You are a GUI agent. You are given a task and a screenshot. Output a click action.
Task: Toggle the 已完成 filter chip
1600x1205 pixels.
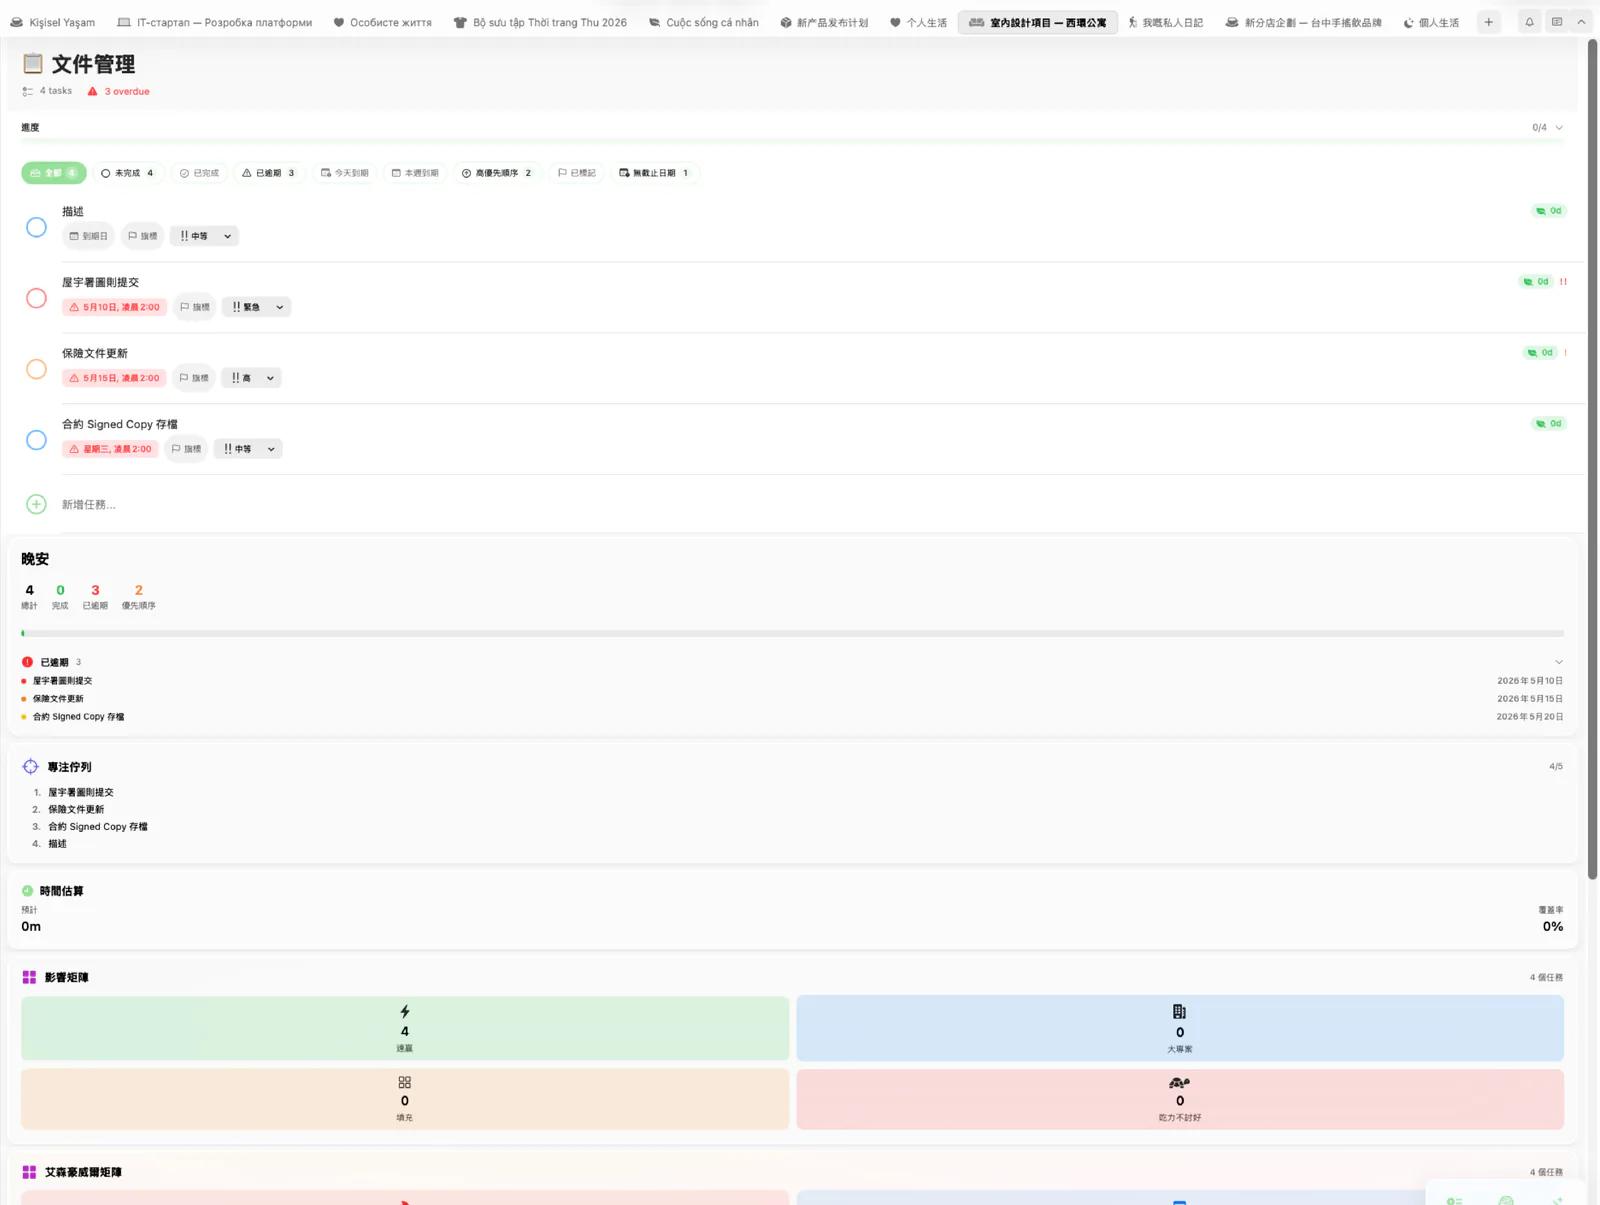click(x=199, y=173)
